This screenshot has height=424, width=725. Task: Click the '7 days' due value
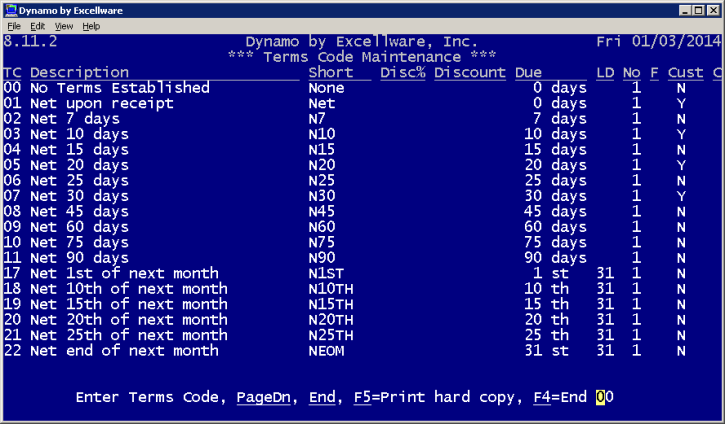point(560,119)
